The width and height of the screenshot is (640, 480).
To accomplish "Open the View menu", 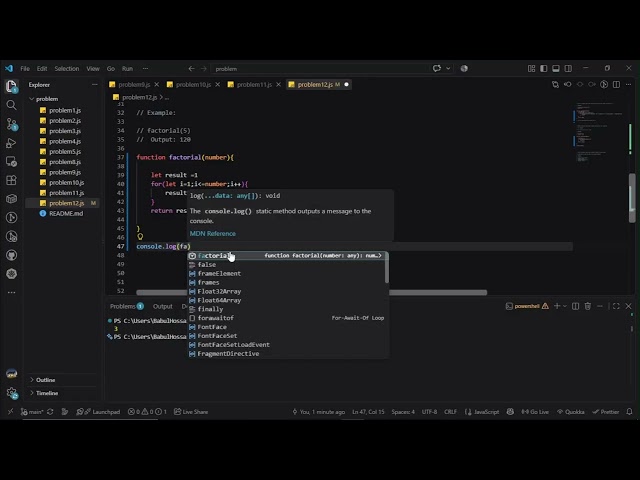I will click(93, 69).
